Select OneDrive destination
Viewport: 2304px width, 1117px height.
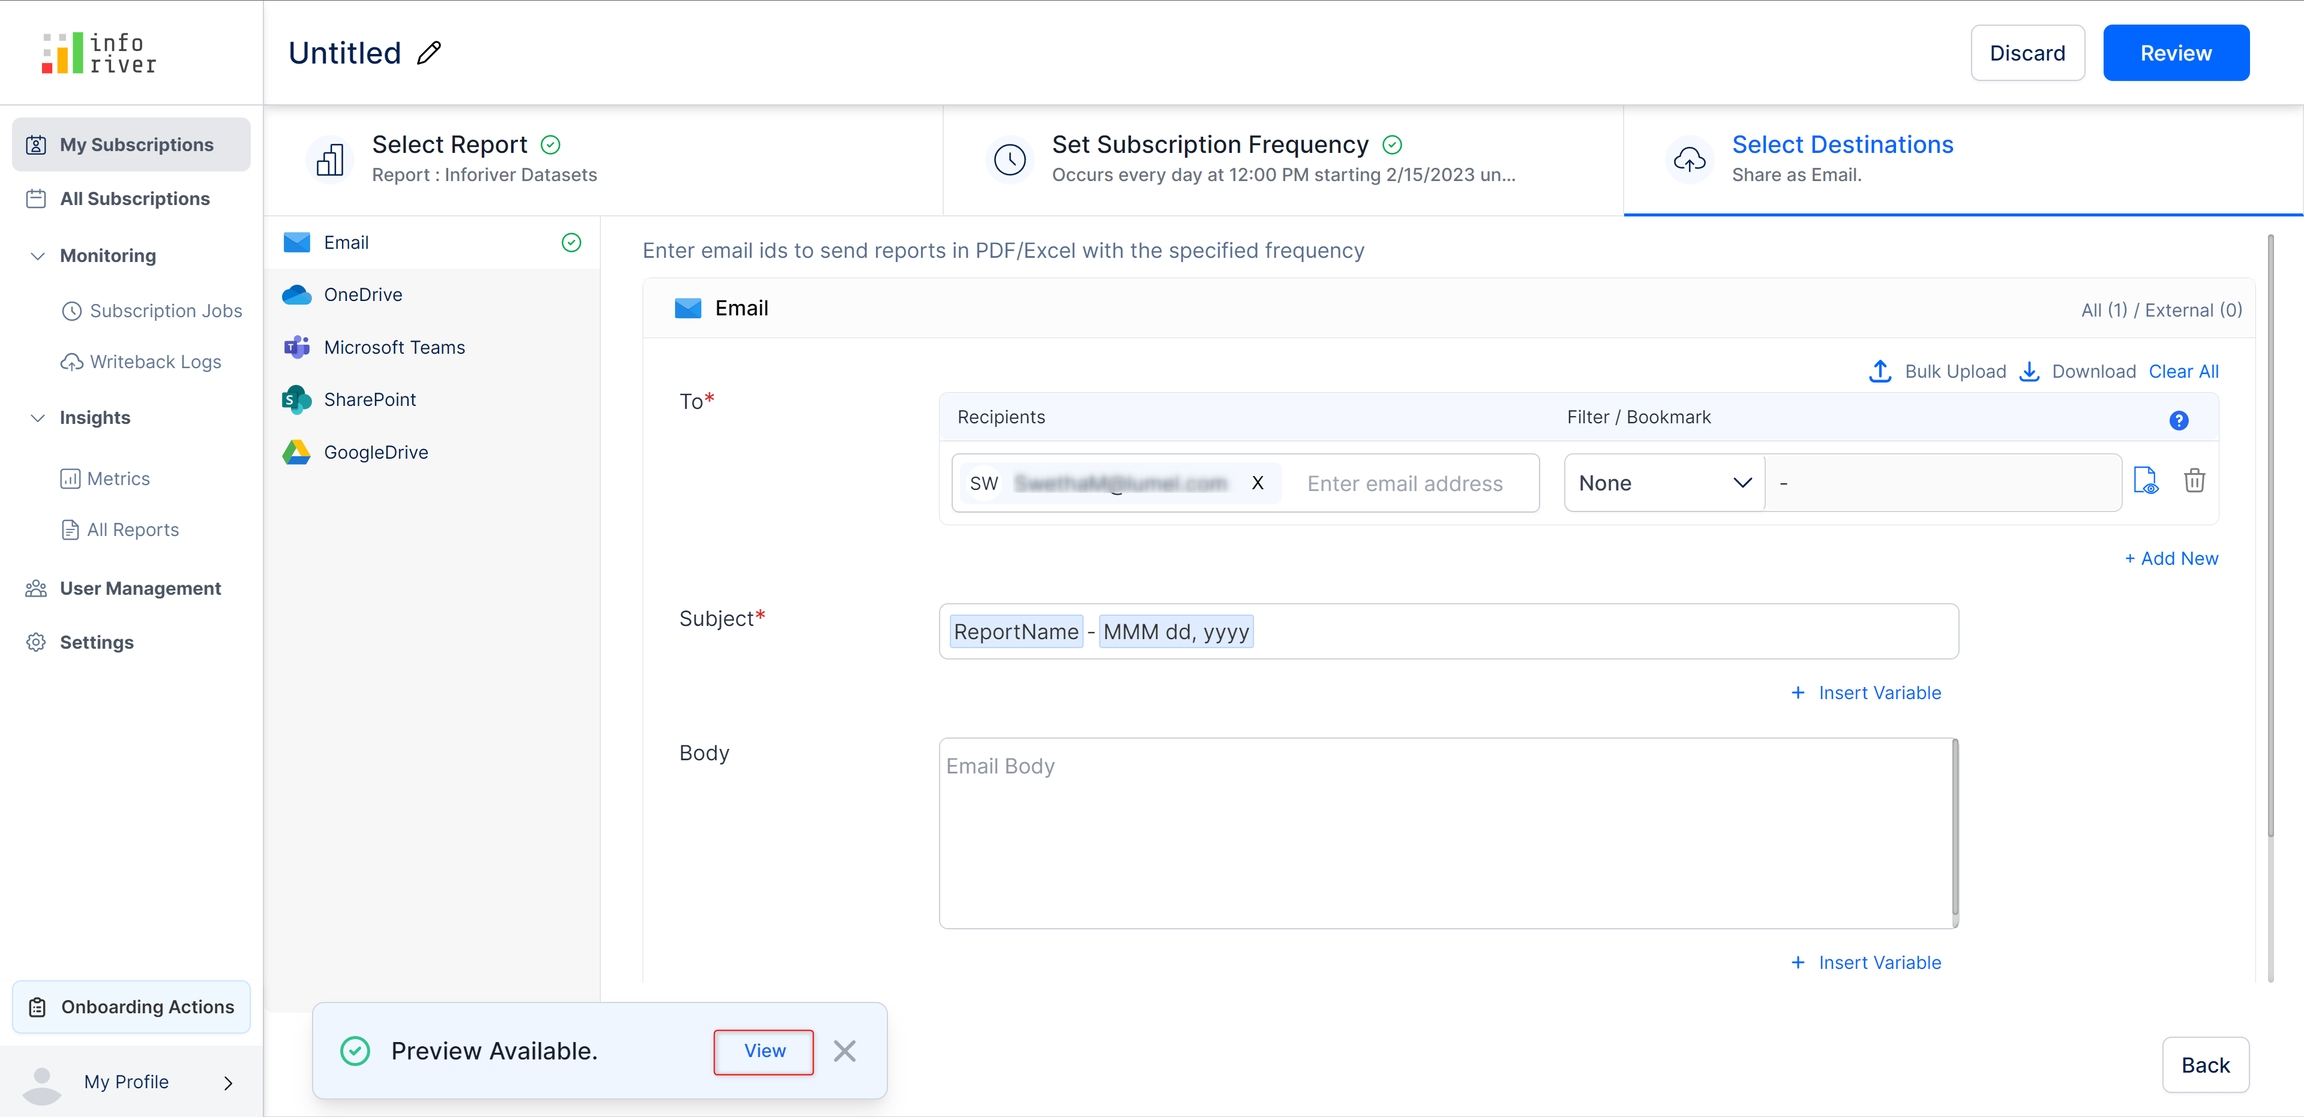click(x=362, y=295)
